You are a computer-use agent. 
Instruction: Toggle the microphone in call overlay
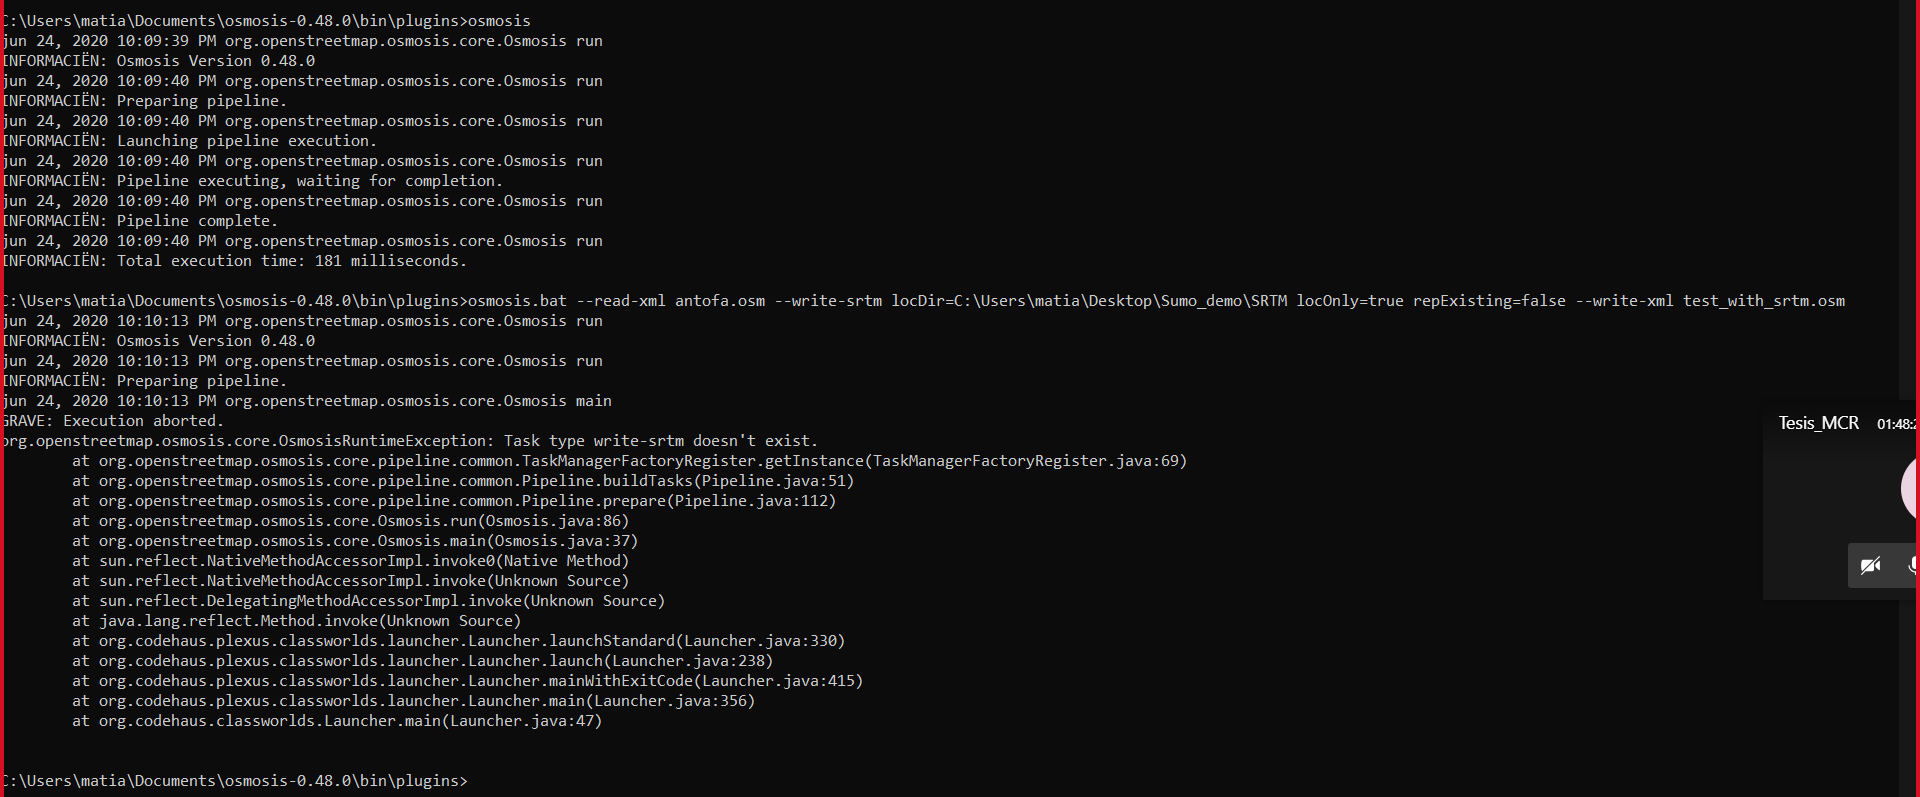click(1912, 566)
